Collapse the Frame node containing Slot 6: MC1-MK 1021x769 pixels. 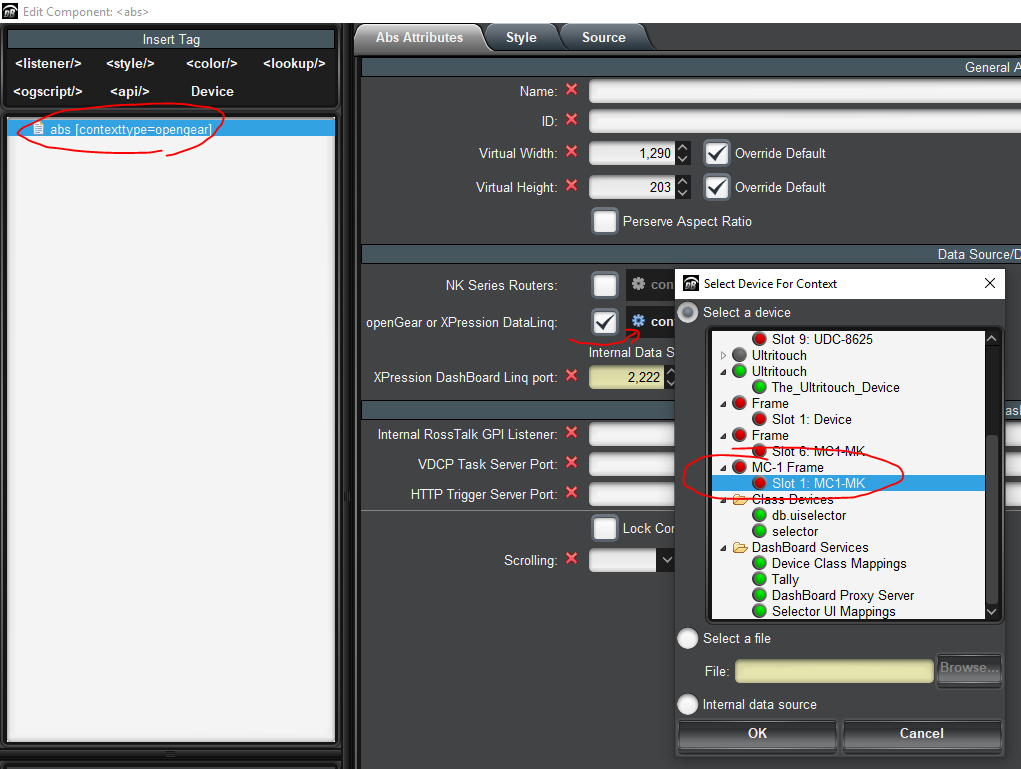pyautogui.click(x=723, y=436)
